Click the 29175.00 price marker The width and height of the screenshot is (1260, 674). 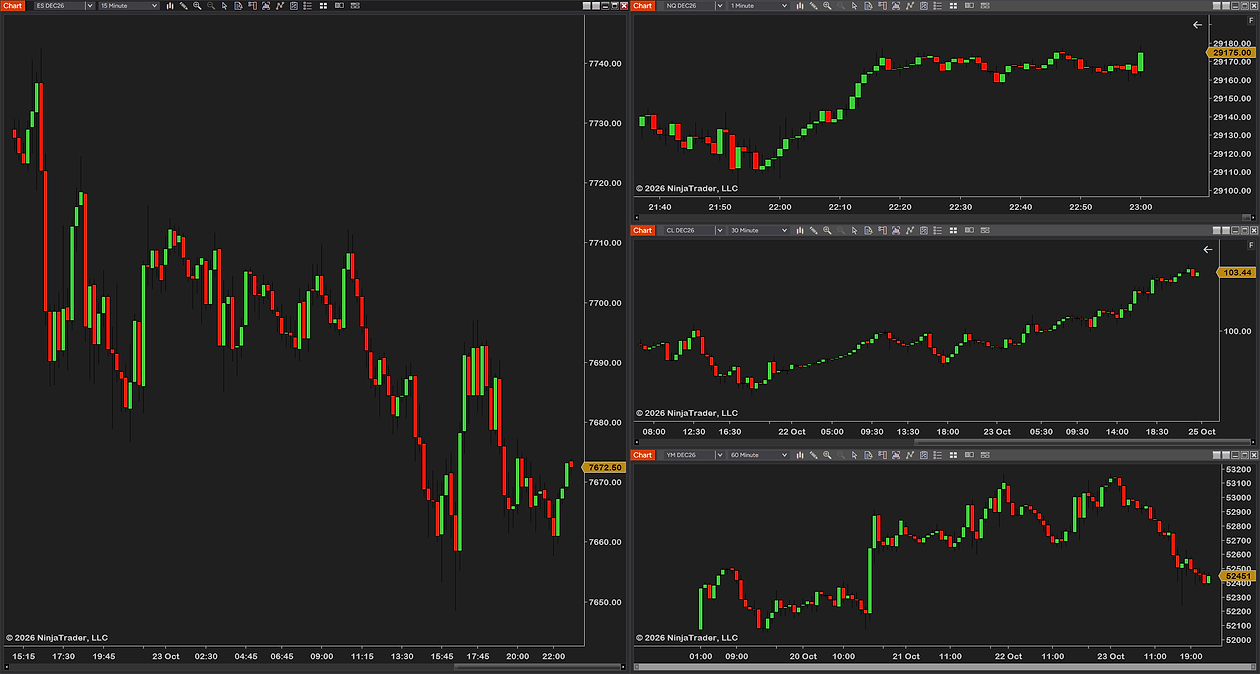1232,52
